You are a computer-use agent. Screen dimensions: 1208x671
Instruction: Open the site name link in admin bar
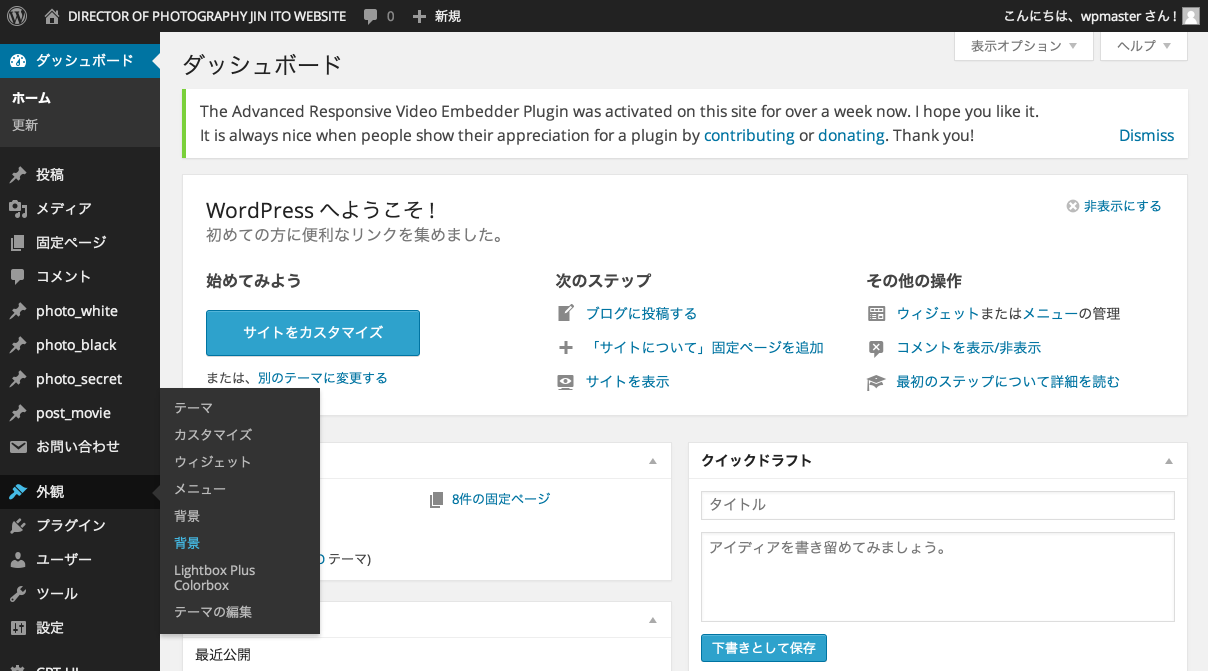[207, 17]
